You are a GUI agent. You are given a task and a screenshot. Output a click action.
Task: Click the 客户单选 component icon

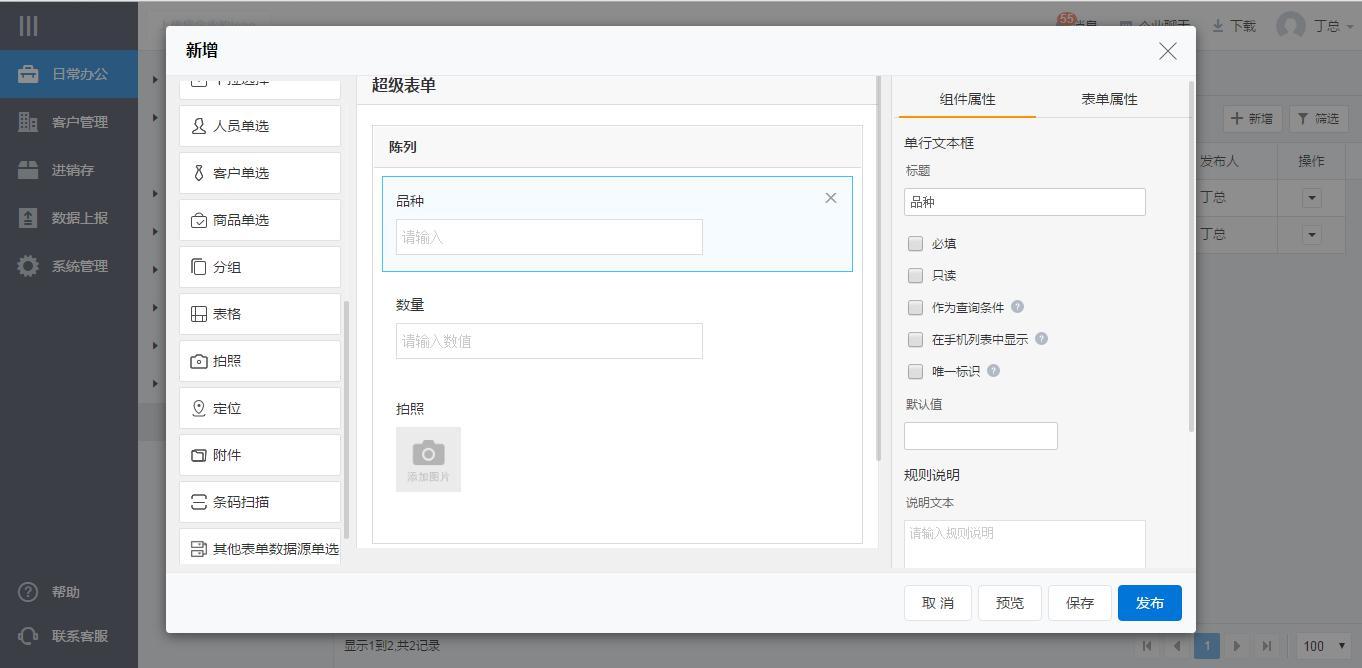point(199,173)
